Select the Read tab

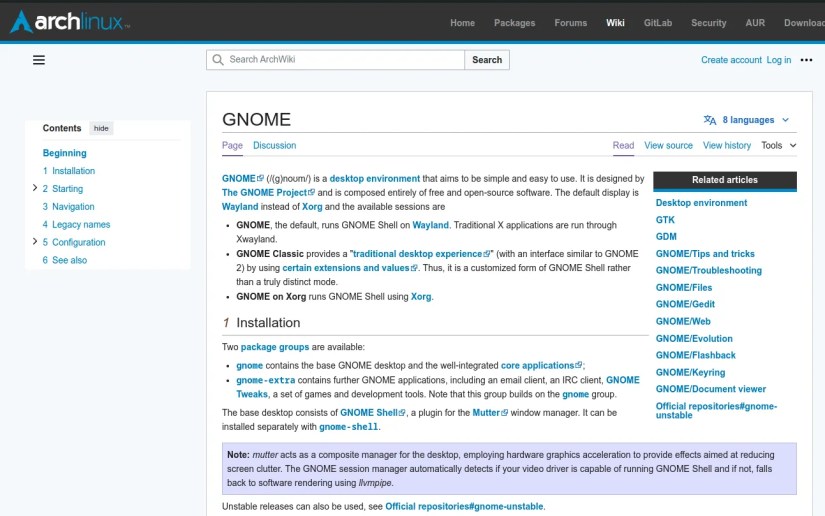623,145
